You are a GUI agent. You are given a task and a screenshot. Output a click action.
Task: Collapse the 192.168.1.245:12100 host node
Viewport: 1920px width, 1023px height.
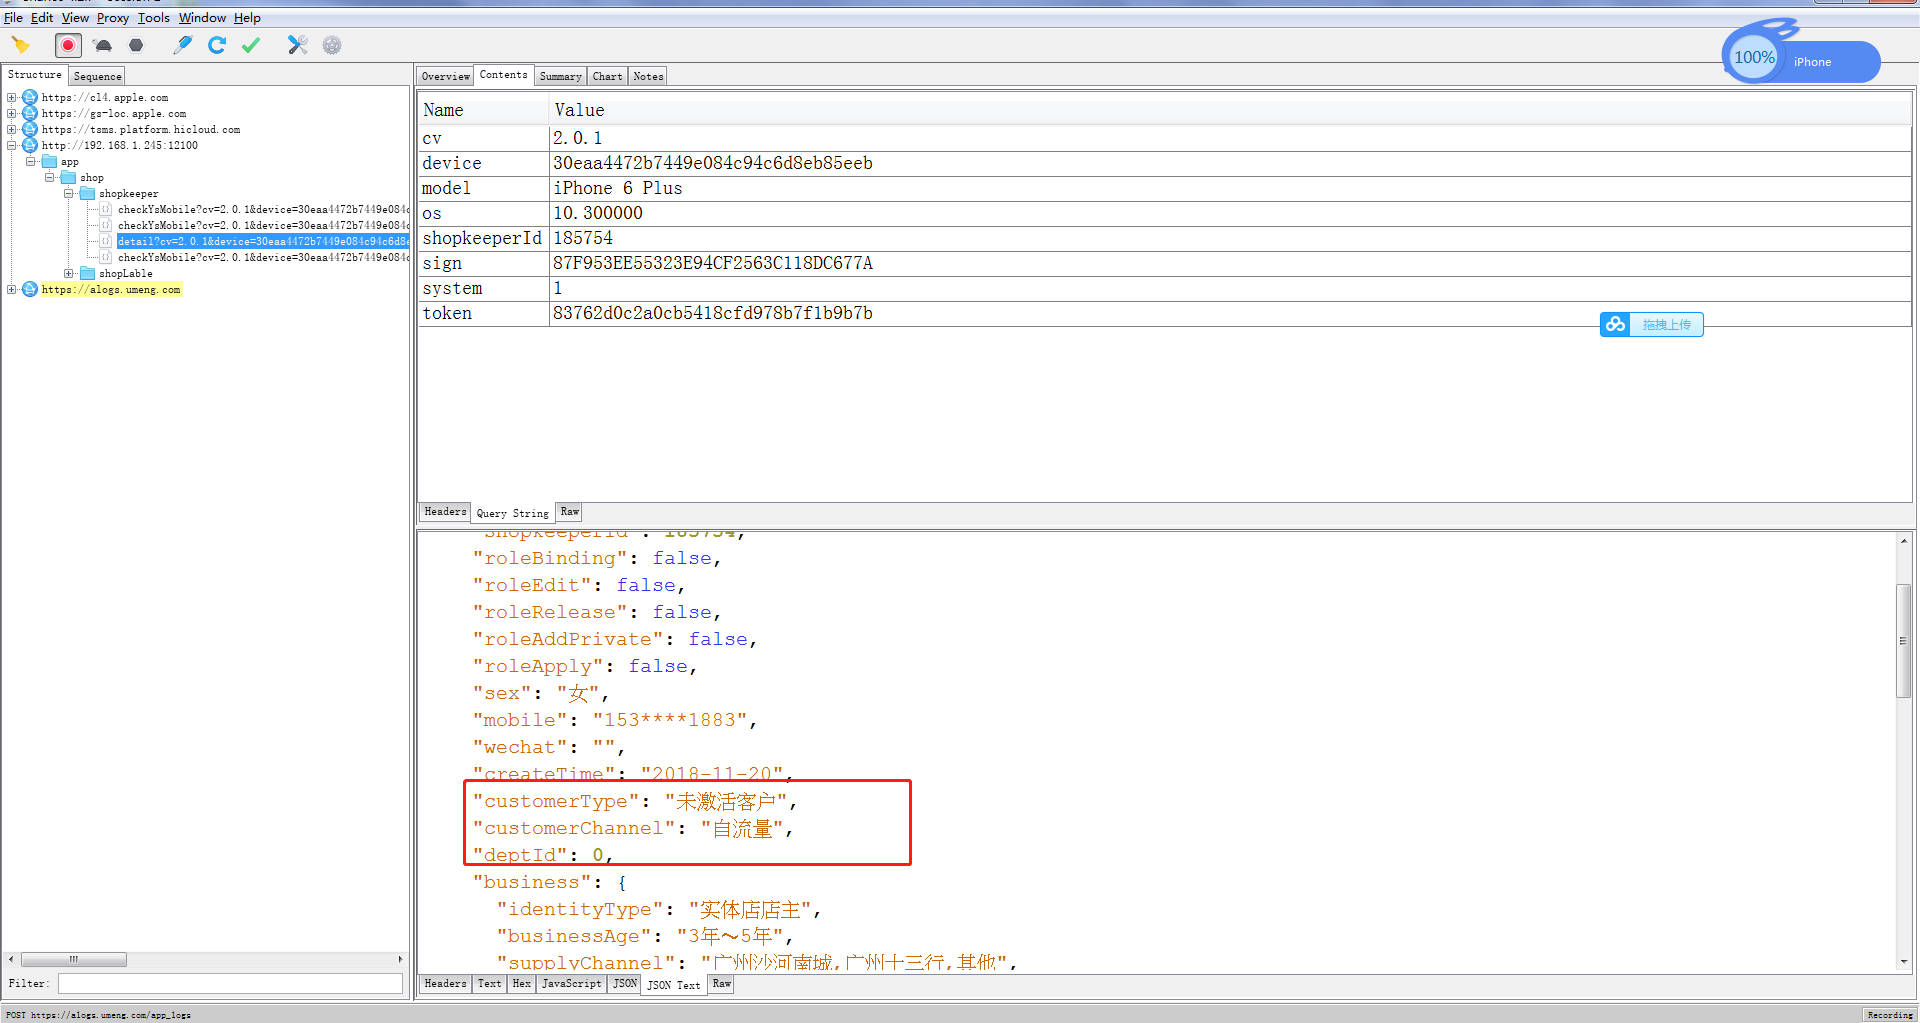tap(12, 145)
